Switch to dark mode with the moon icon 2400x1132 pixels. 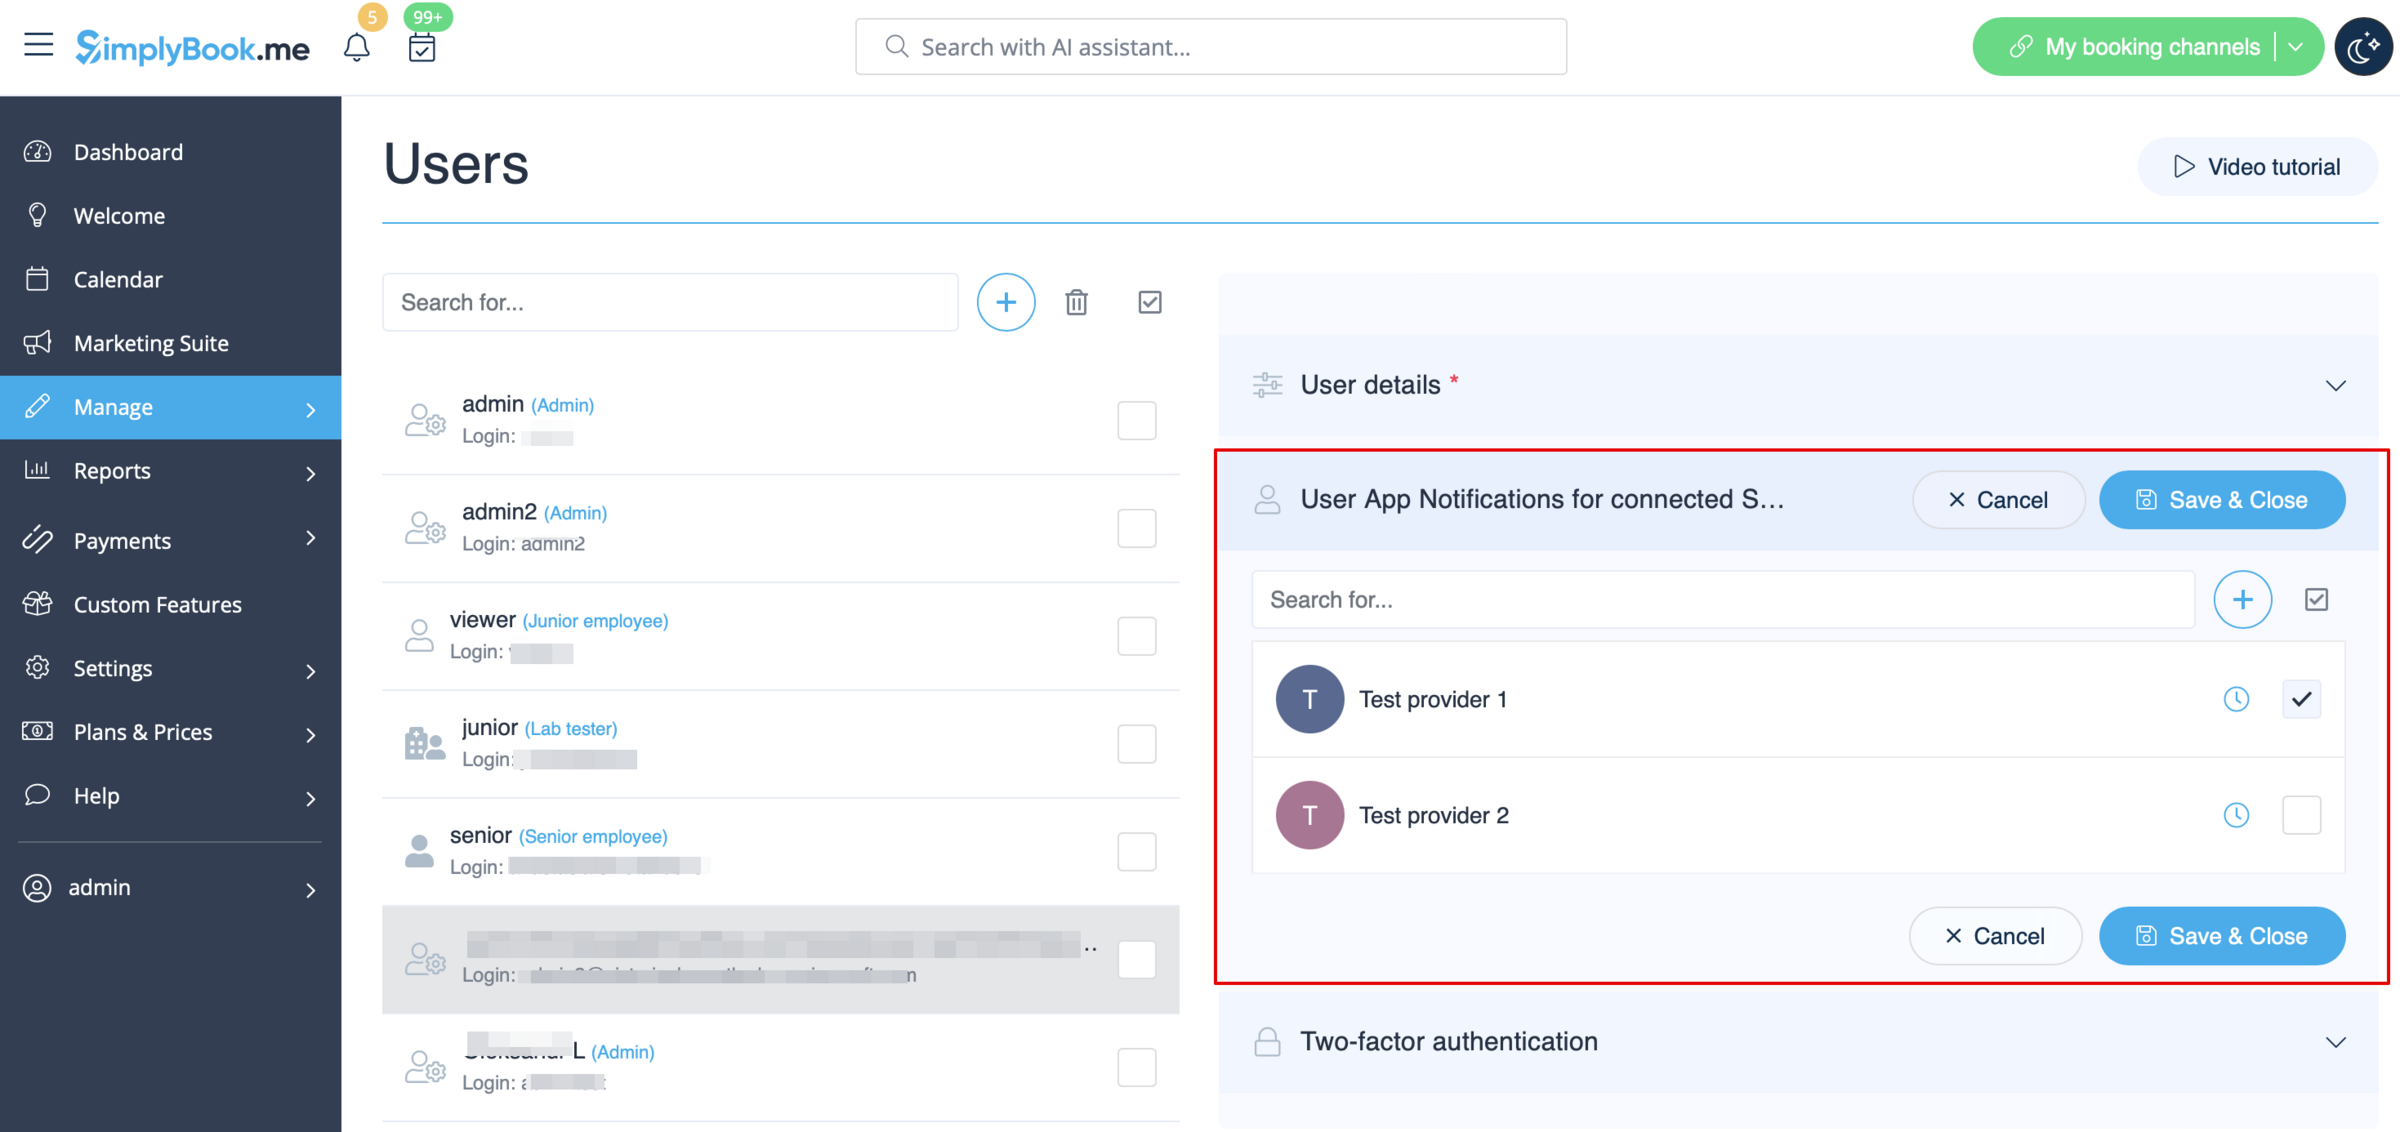click(x=2363, y=46)
